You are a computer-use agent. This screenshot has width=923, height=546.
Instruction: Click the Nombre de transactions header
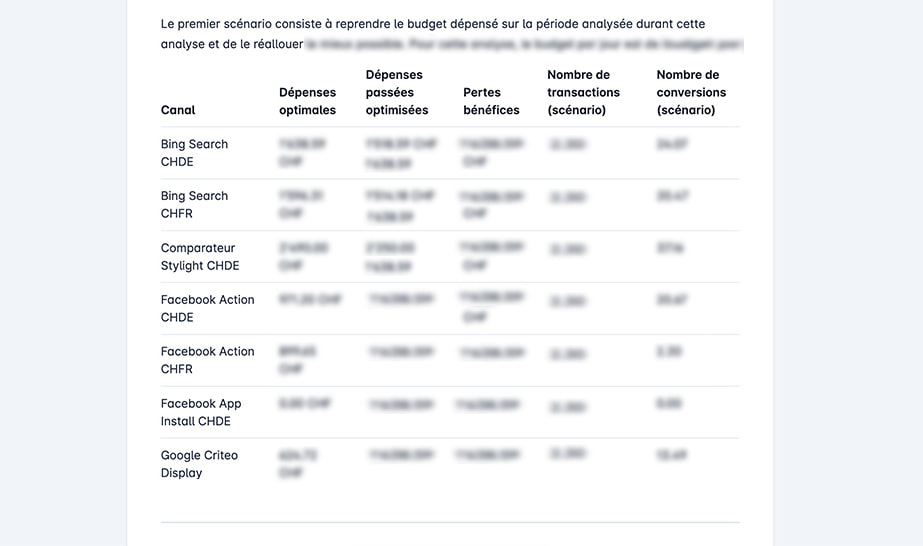583,92
